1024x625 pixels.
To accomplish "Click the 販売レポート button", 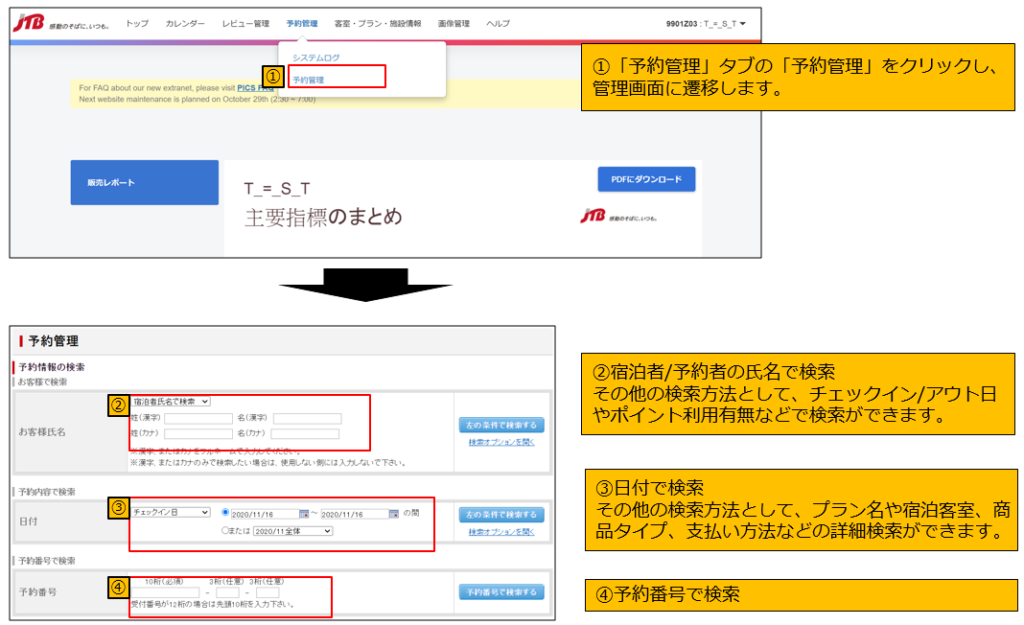I will [144, 183].
